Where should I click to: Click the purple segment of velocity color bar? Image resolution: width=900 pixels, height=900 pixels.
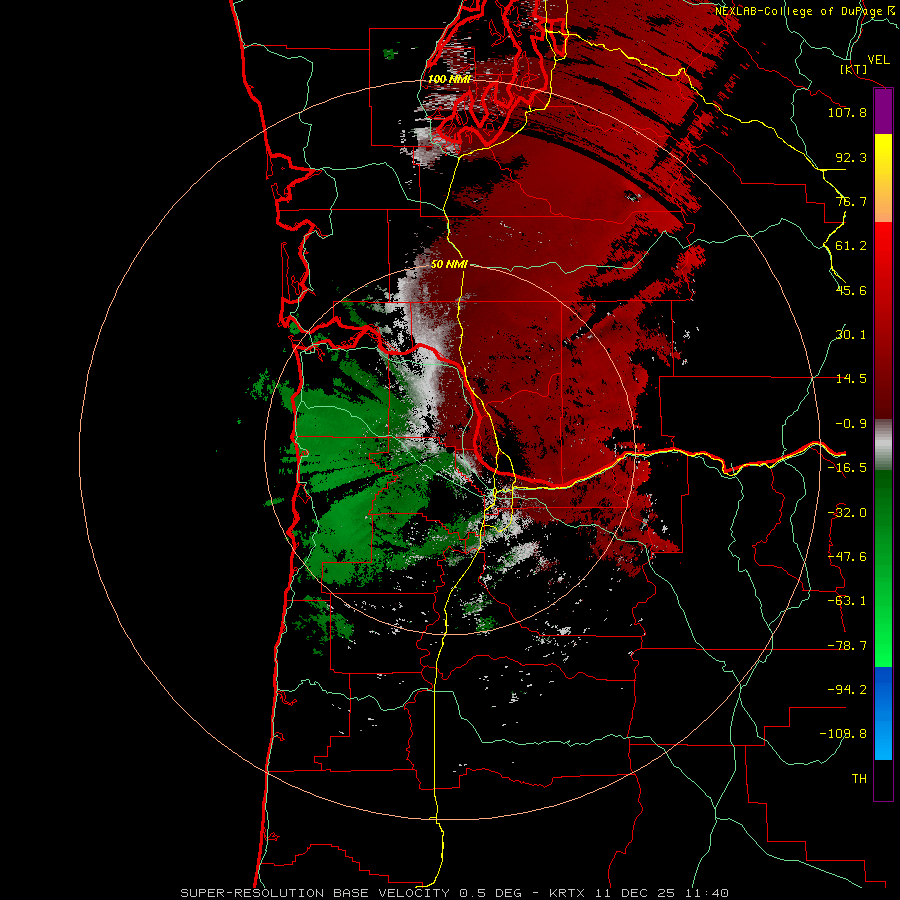point(883,112)
